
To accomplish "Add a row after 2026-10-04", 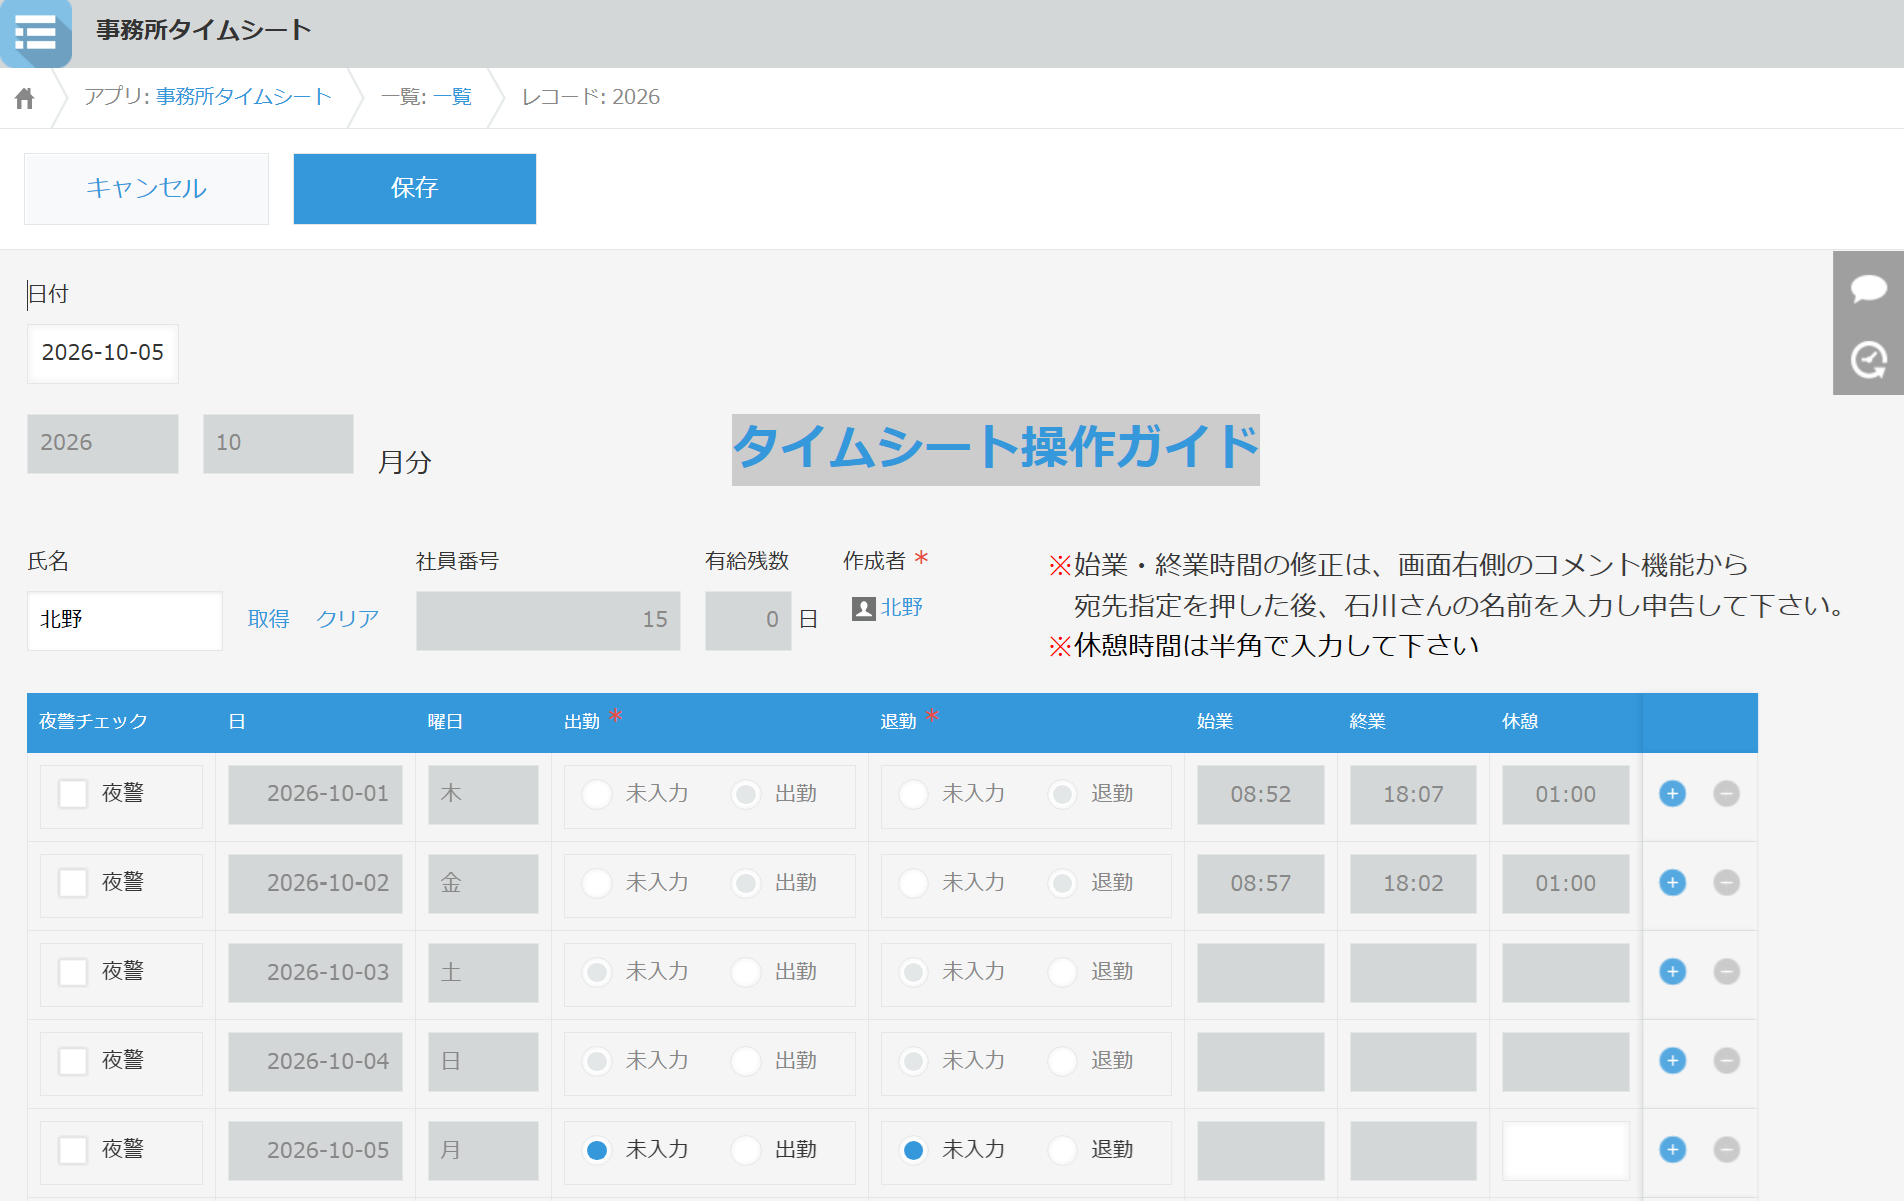I will tap(1672, 1061).
